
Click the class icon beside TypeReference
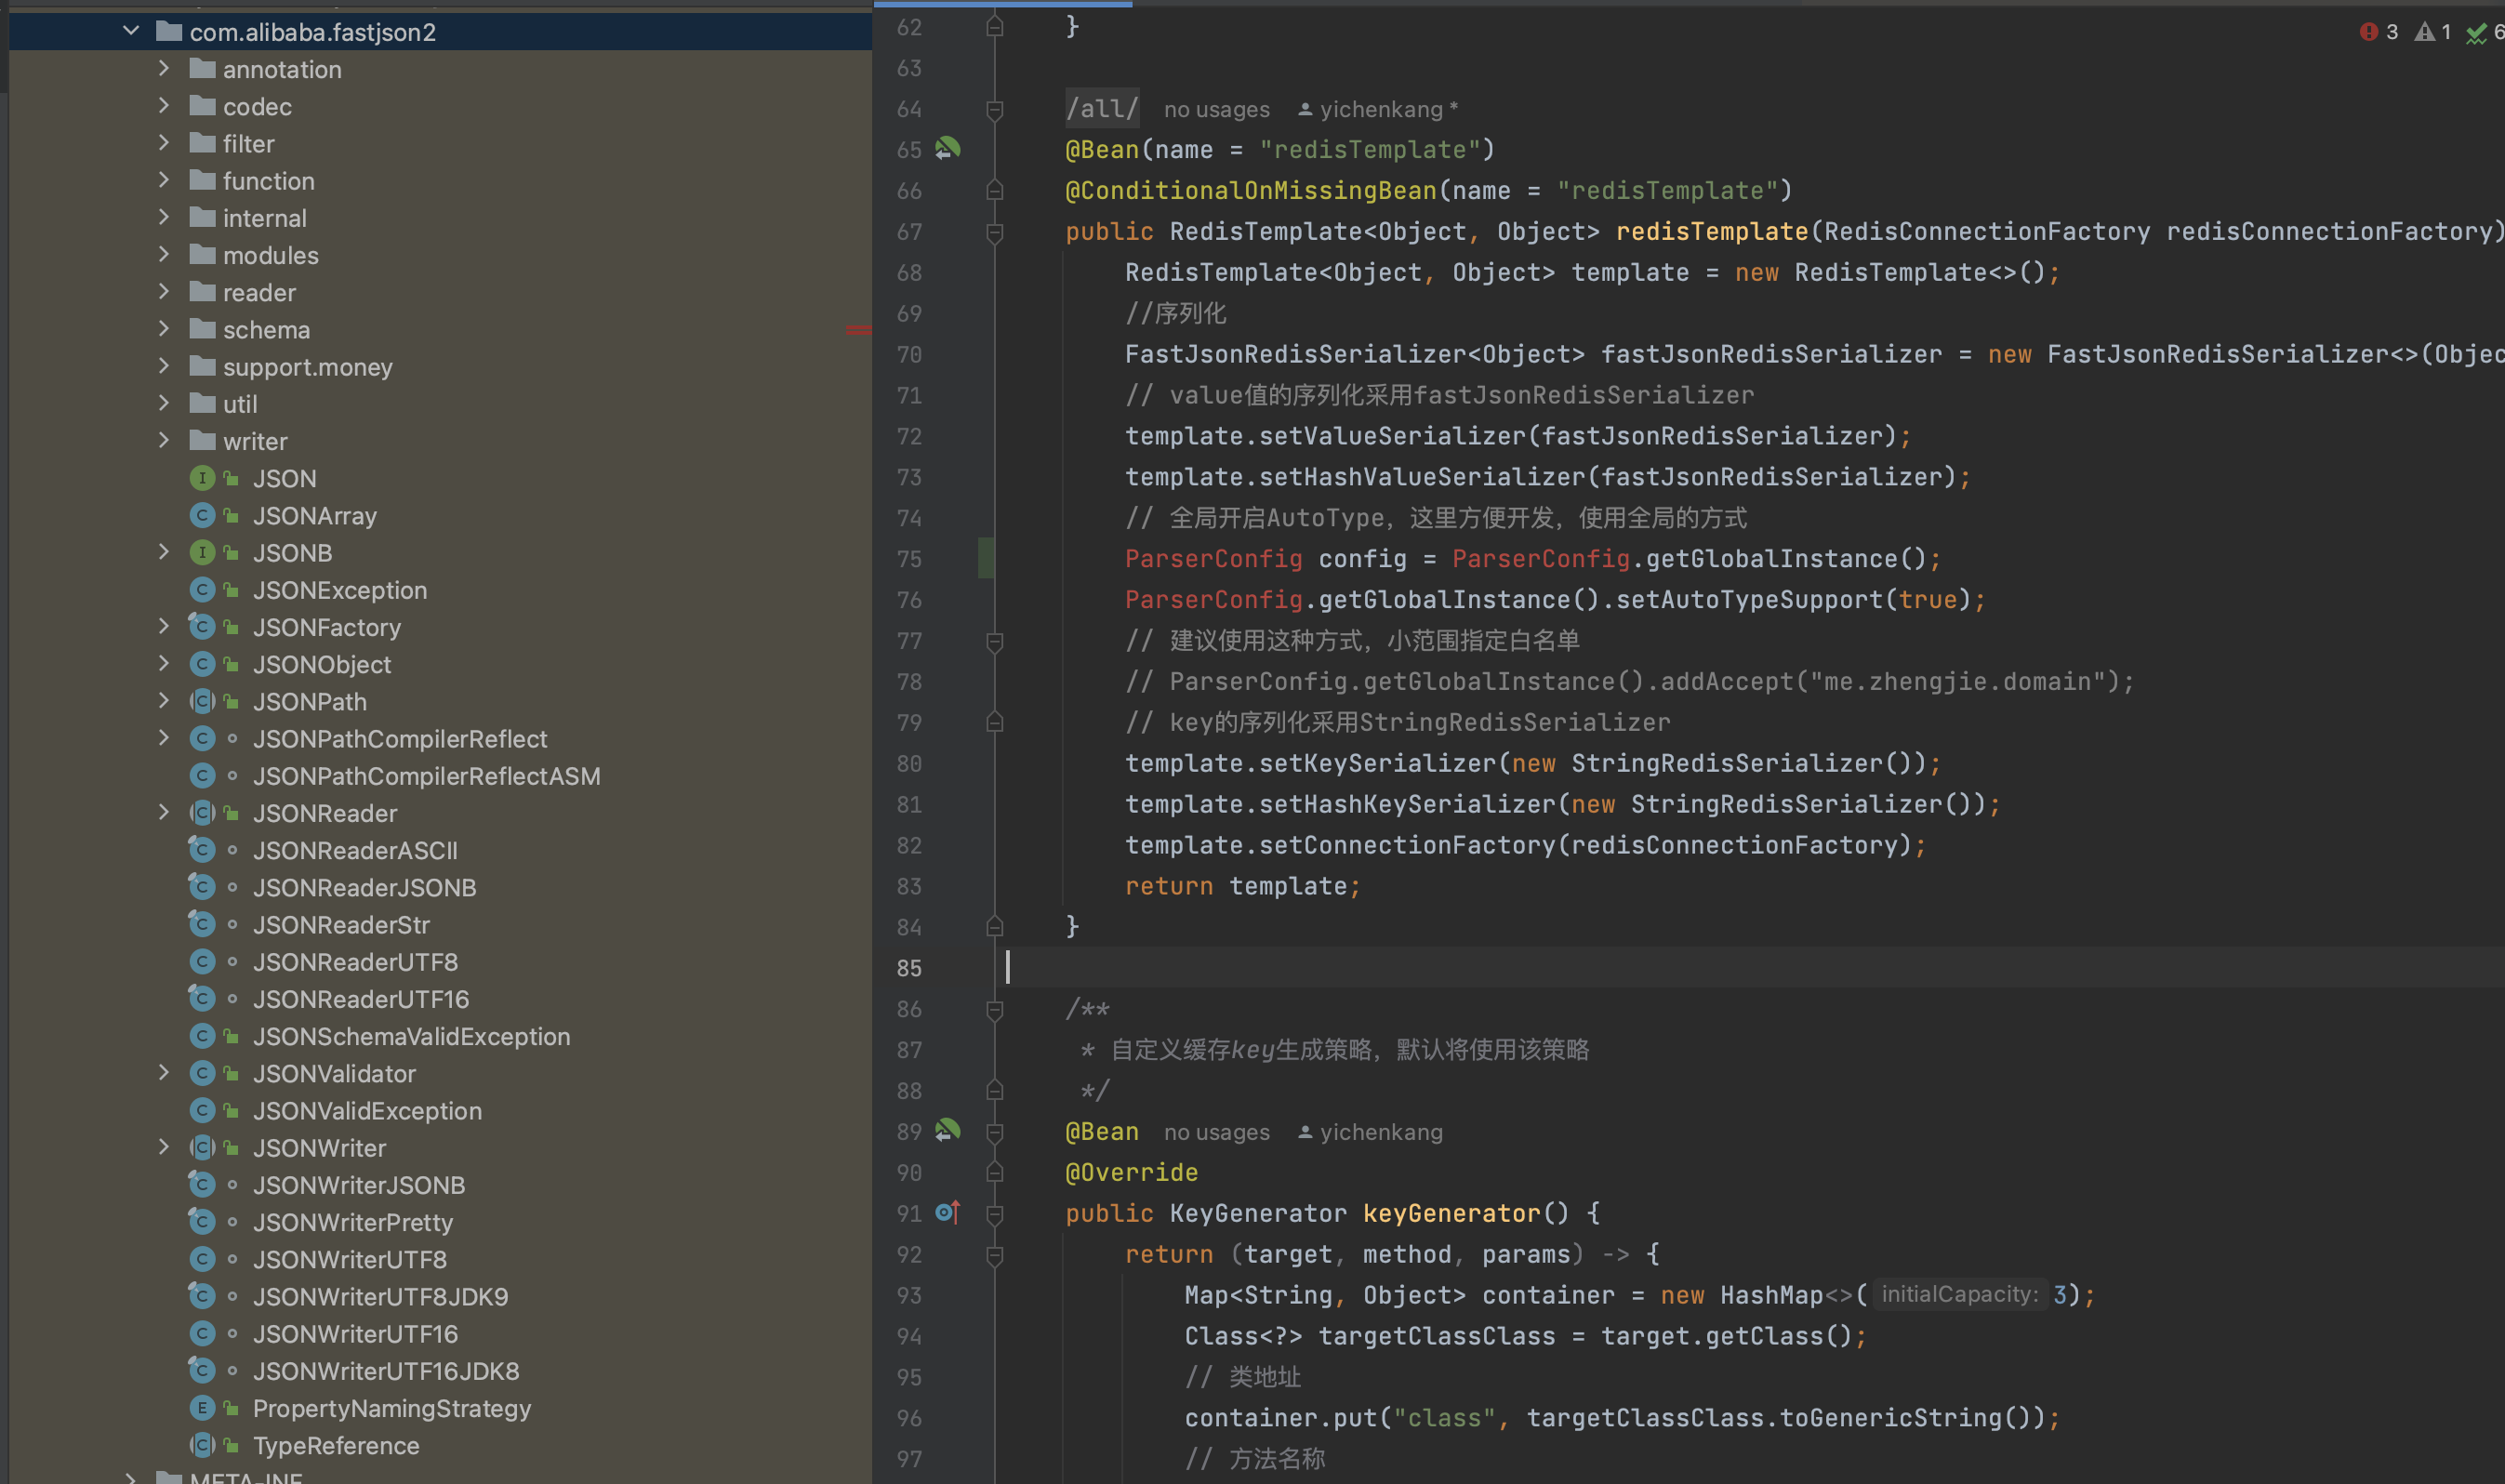click(203, 1445)
